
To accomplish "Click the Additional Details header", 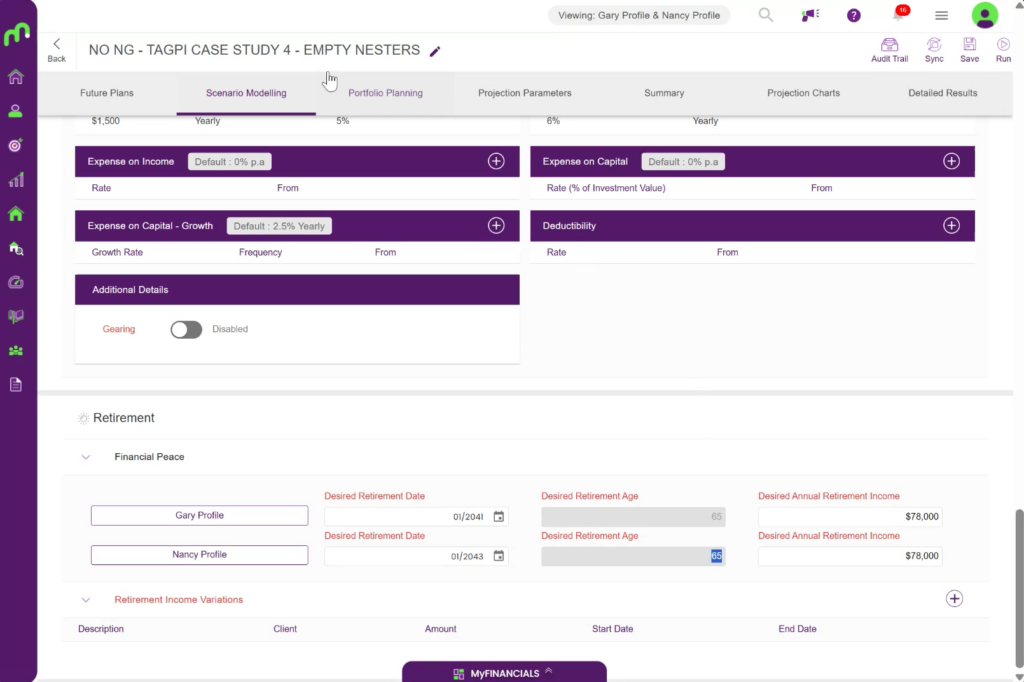I will coord(297,289).
